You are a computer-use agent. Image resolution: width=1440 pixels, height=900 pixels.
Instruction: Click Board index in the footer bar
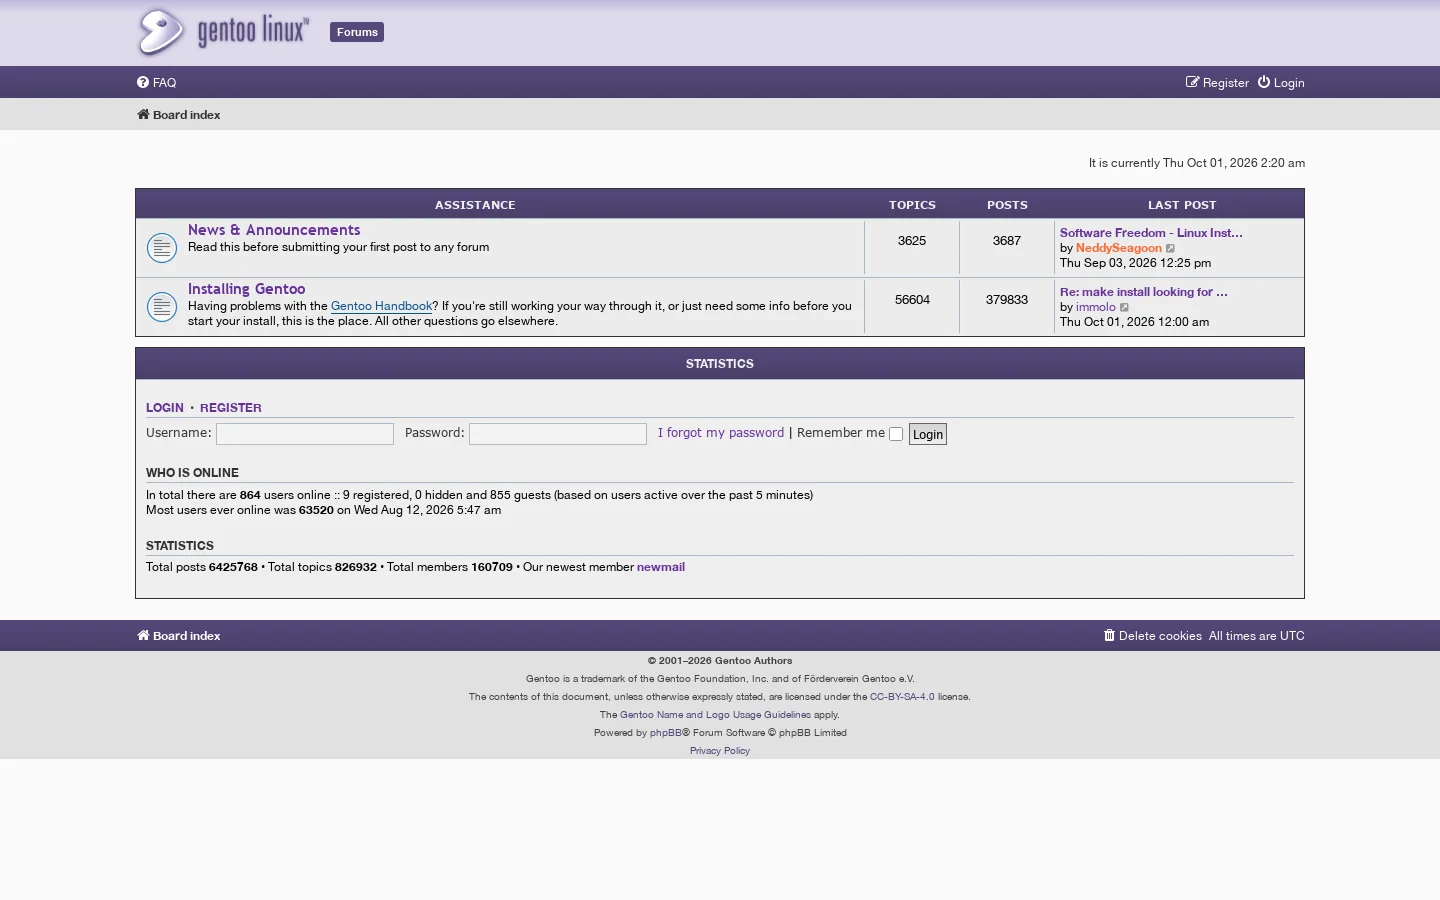click(179, 636)
